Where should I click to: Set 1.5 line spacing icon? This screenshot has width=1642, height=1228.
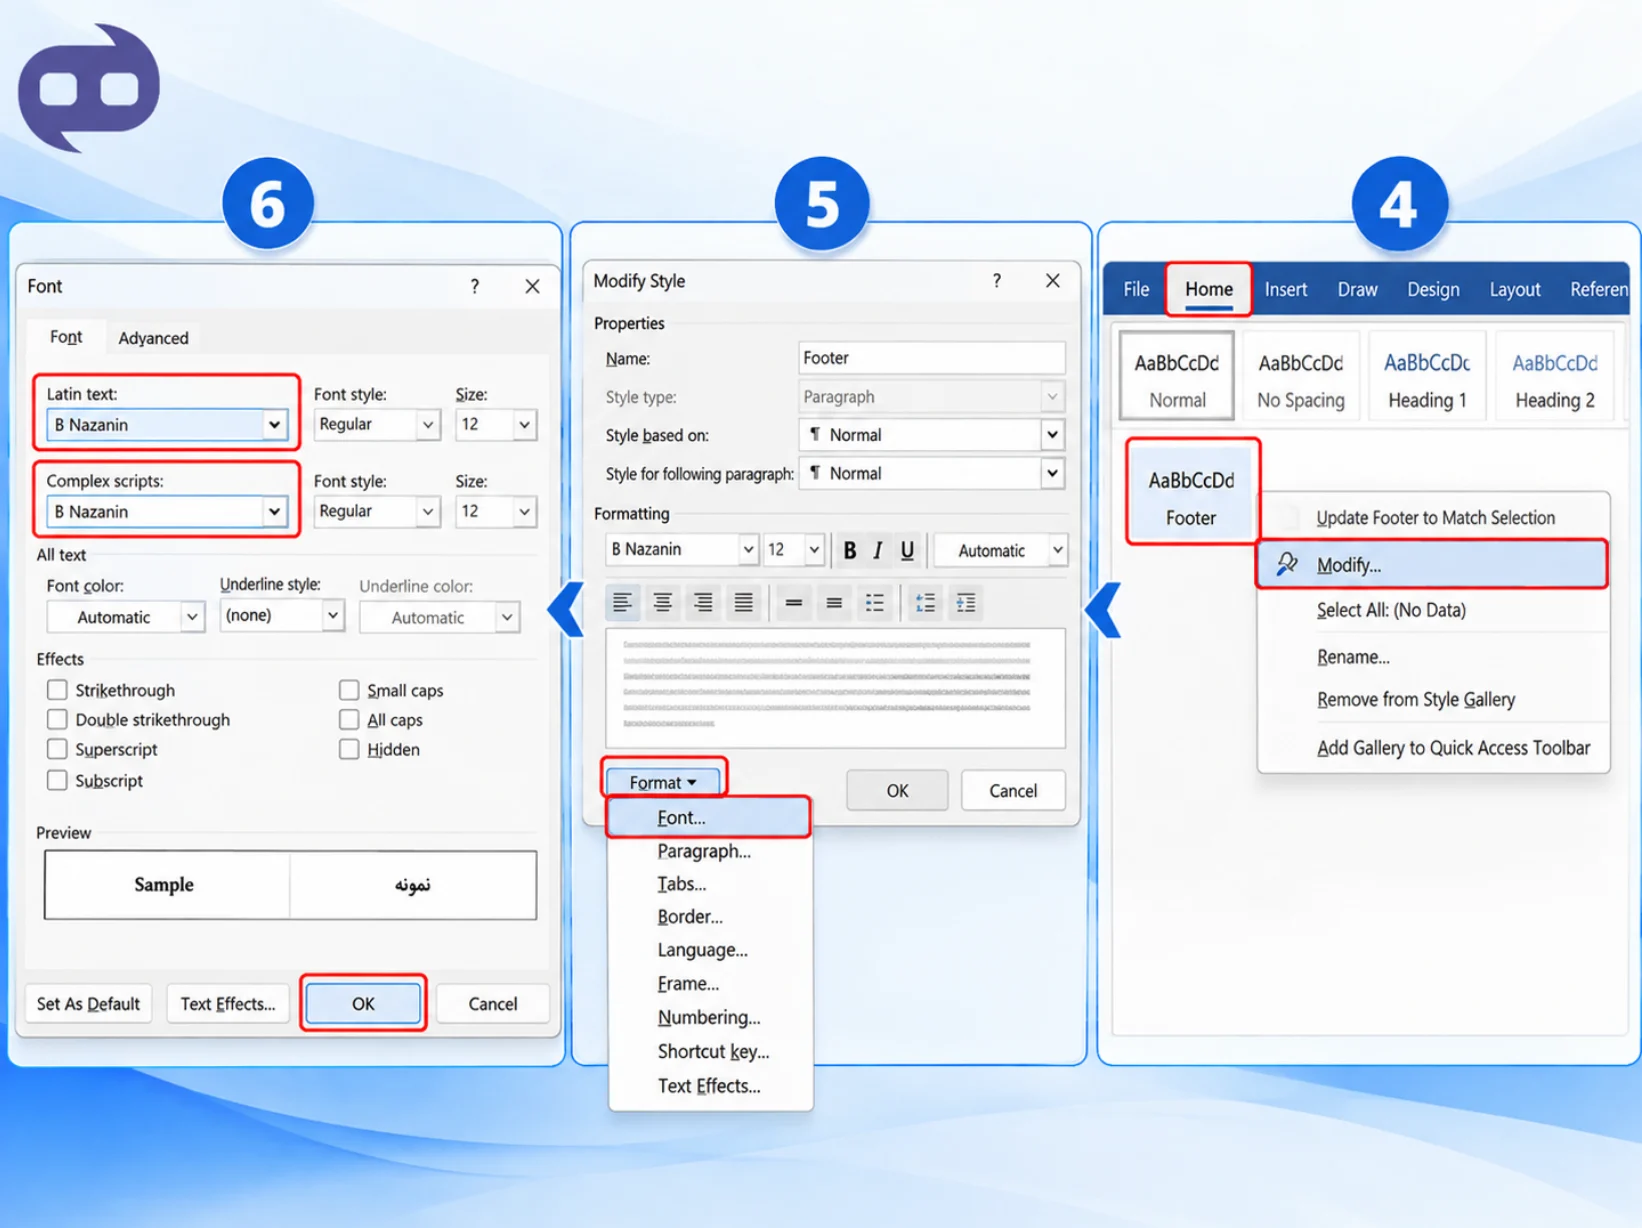click(834, 602)
